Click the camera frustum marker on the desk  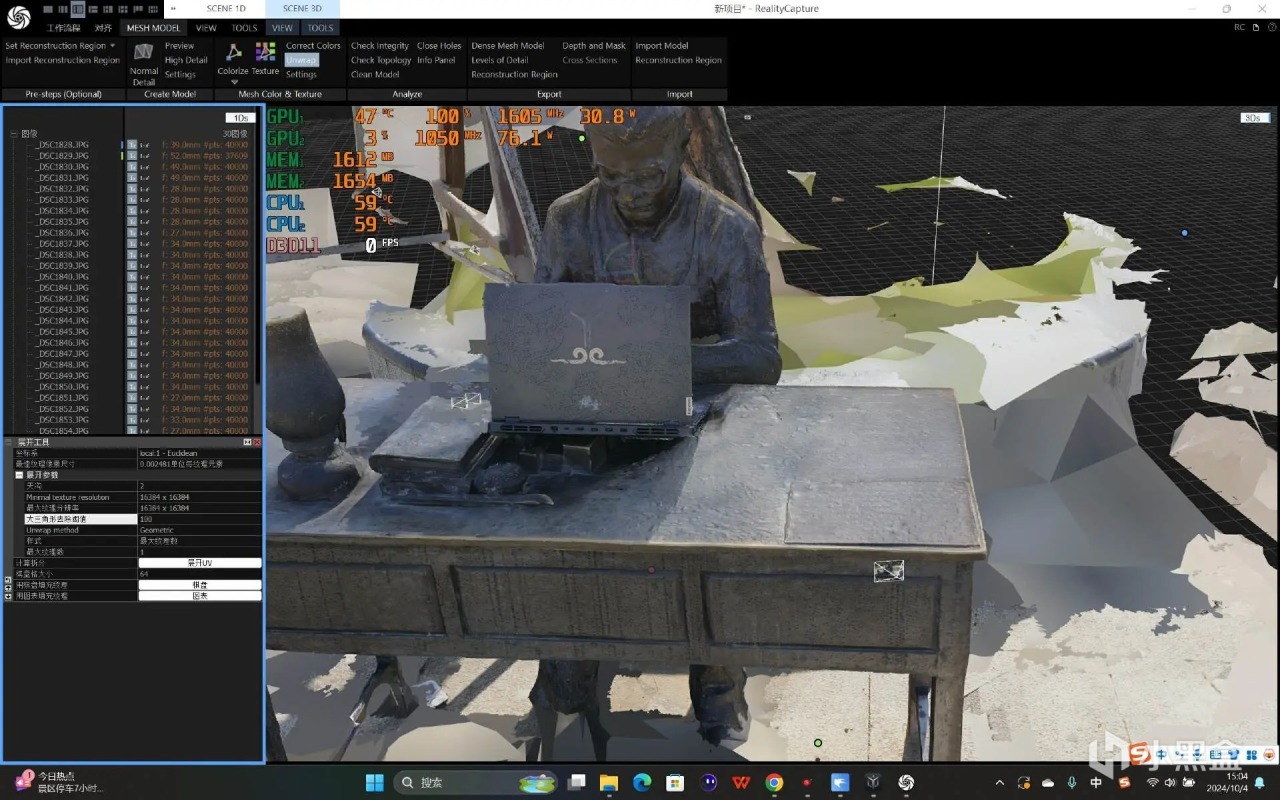pyautogui.click(x=889, y=570)
